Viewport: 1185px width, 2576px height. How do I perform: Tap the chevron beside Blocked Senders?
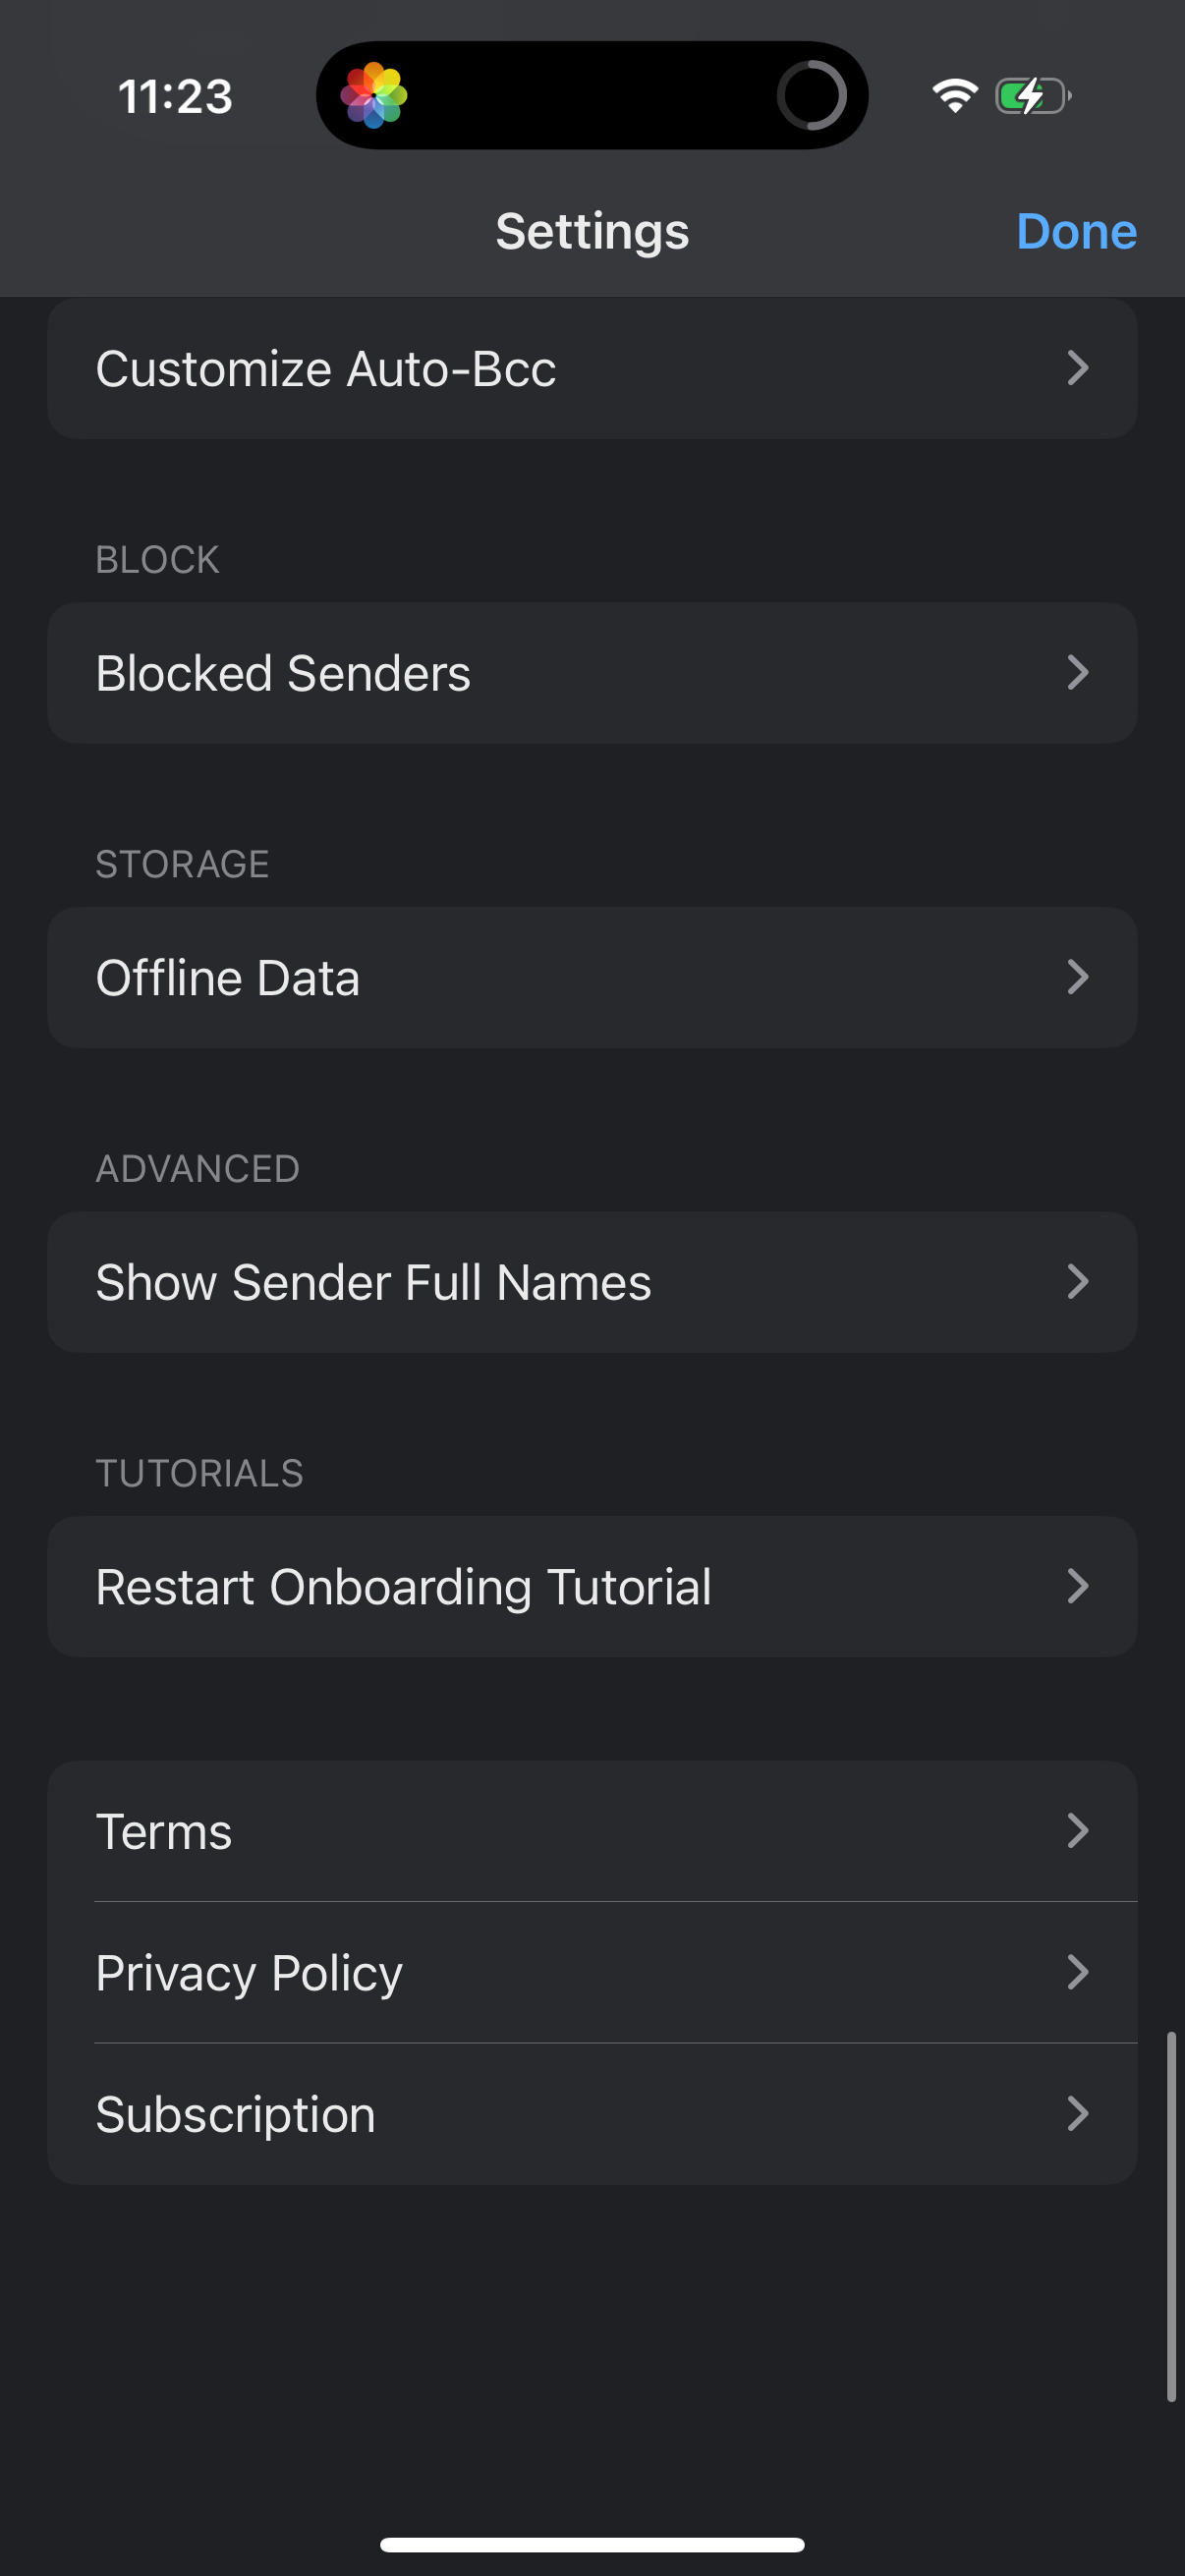point(1077,673)
